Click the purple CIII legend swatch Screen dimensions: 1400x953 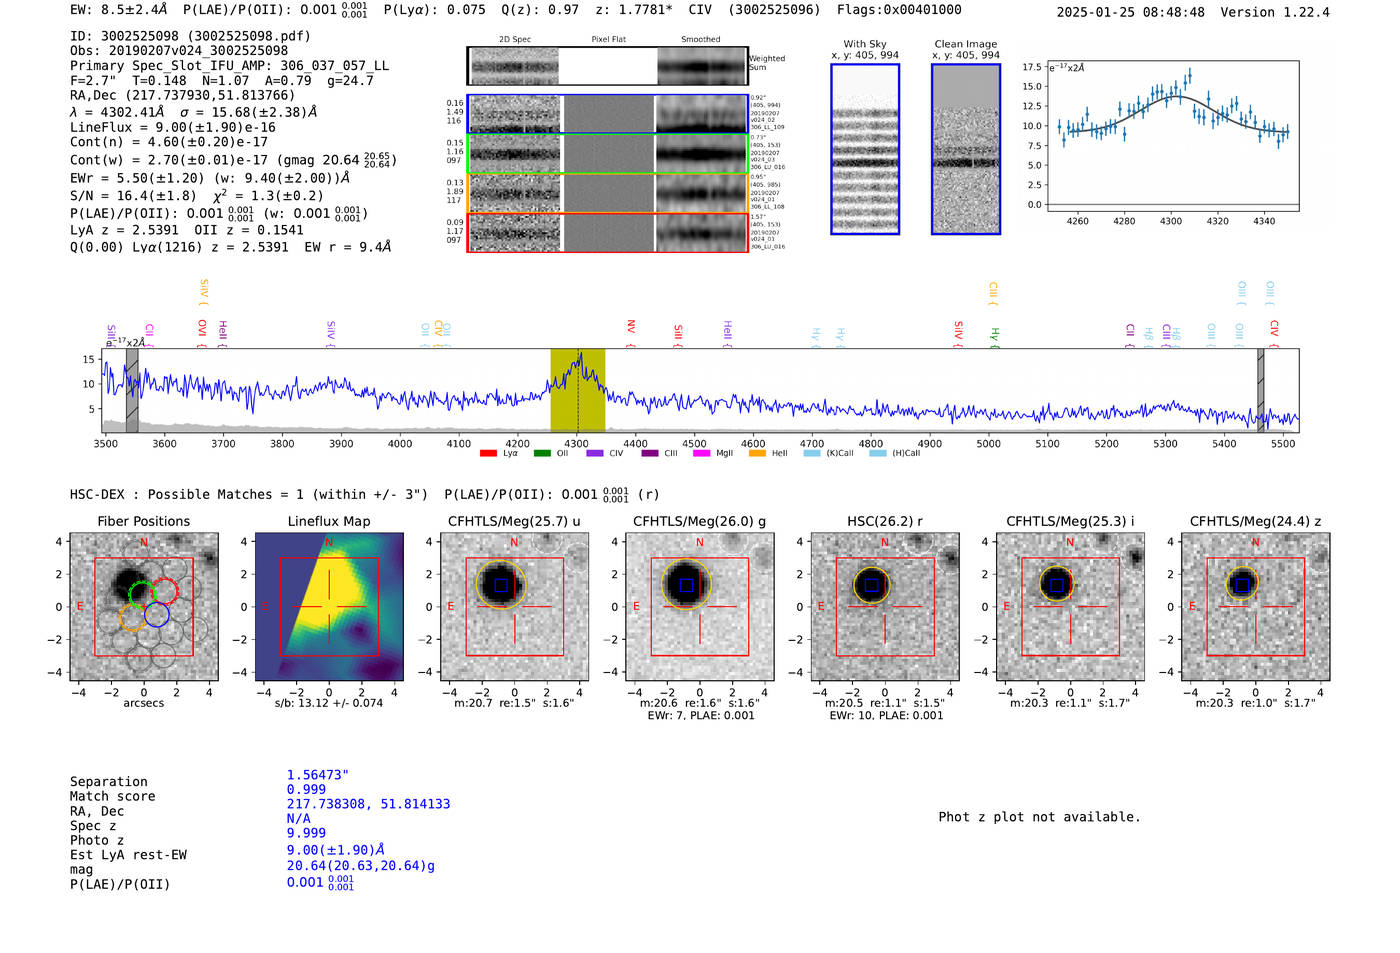(x=650, y=453)
